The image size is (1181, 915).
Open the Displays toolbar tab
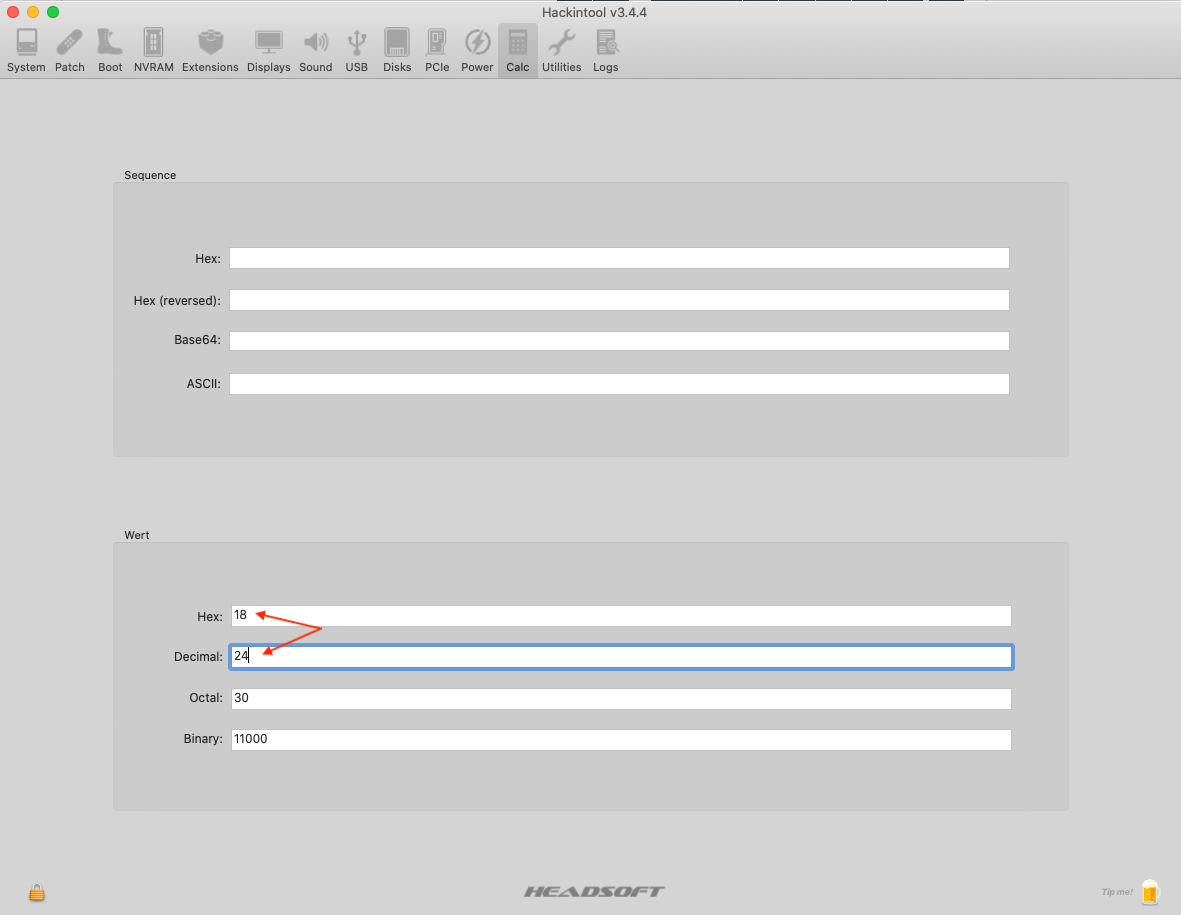coord(269,50)
